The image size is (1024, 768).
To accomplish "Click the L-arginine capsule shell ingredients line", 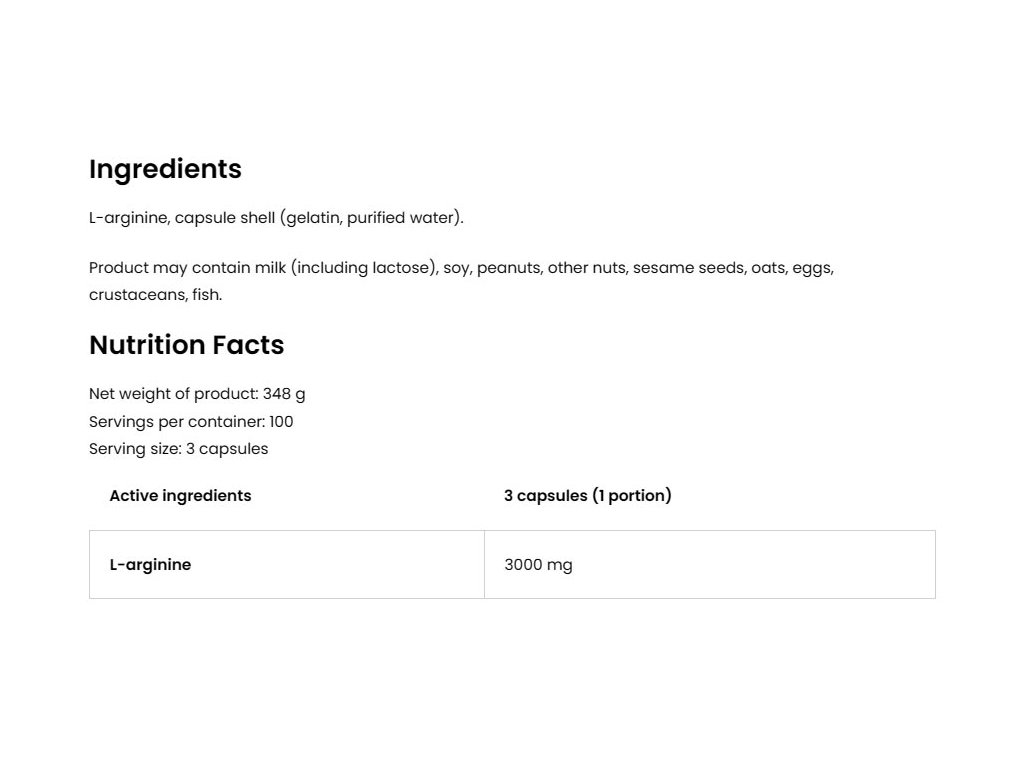I will tap(276, 218).
